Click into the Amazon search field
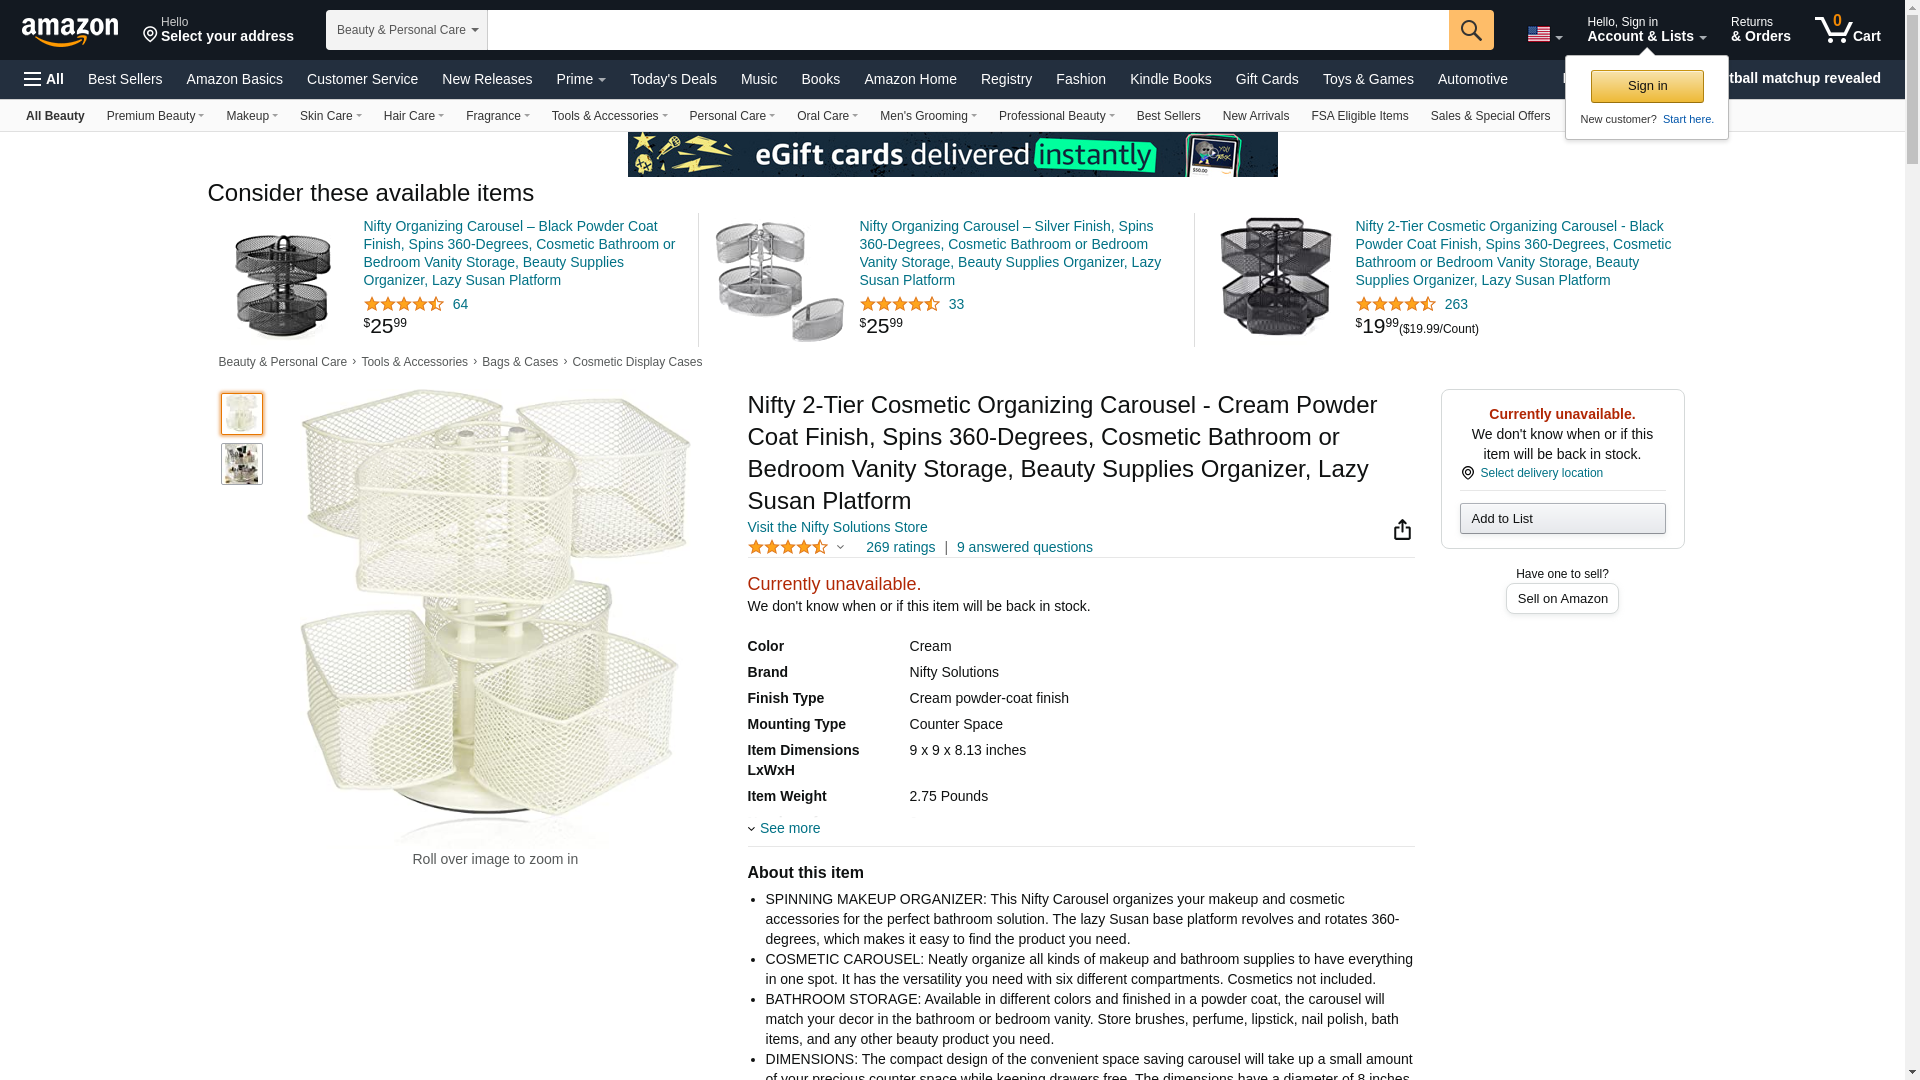The image size is (1920, 1080). [x=968, y=30]
